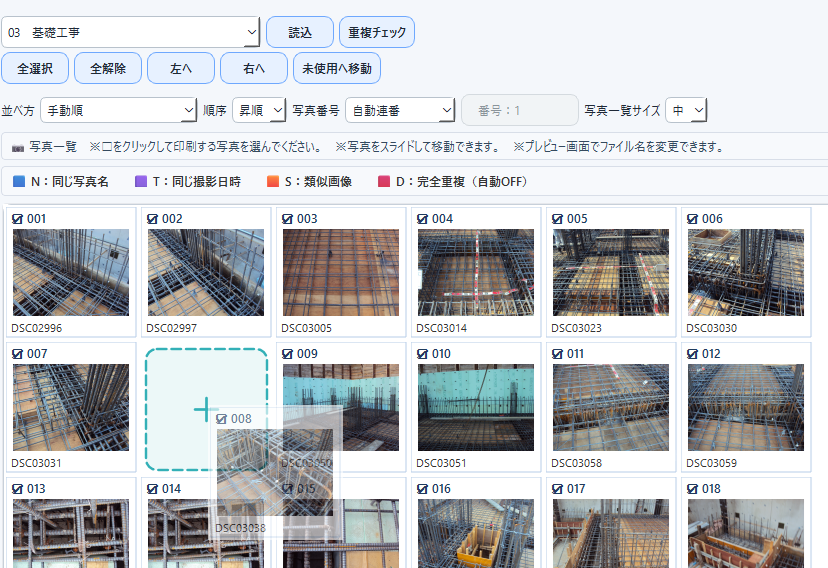Toggle checkbox for photo 016
The width and height of the screenshot is (828, 568).
pyautogui.click(x=422, y=489)
